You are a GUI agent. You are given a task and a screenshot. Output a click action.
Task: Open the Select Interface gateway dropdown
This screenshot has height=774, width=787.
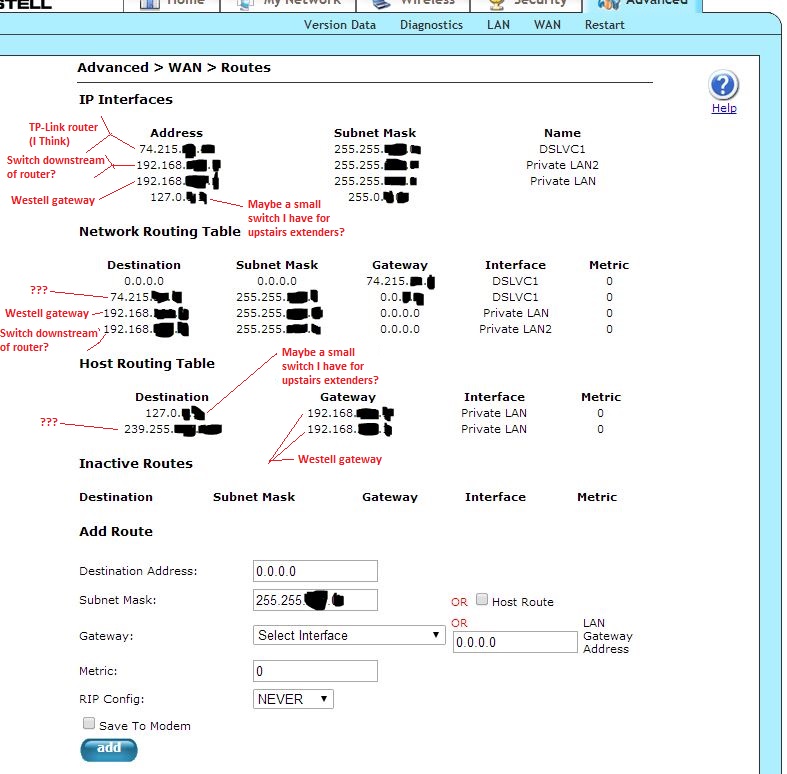coord(349,635)
